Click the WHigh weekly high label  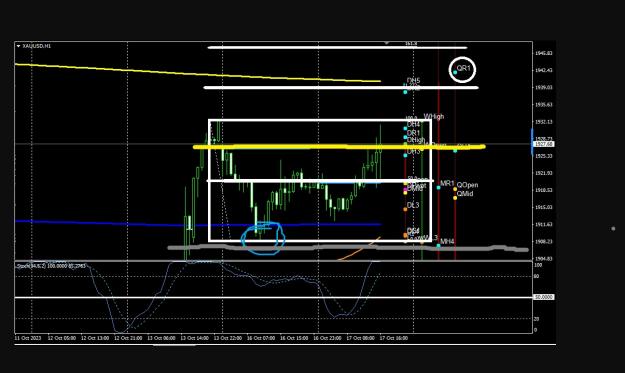(x=434, y=116)
